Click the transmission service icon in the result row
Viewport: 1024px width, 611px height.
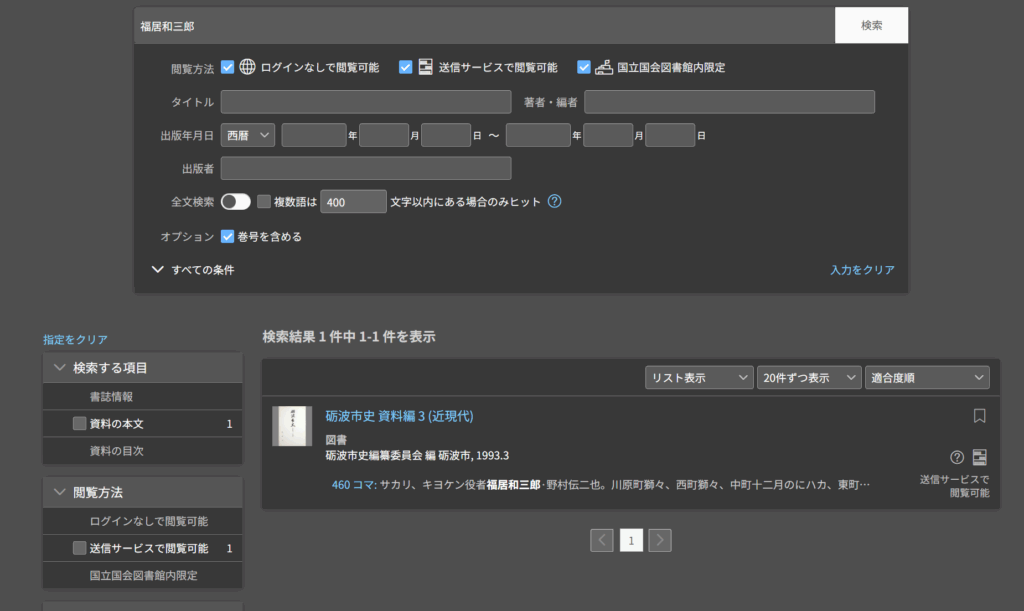[979, 457]
